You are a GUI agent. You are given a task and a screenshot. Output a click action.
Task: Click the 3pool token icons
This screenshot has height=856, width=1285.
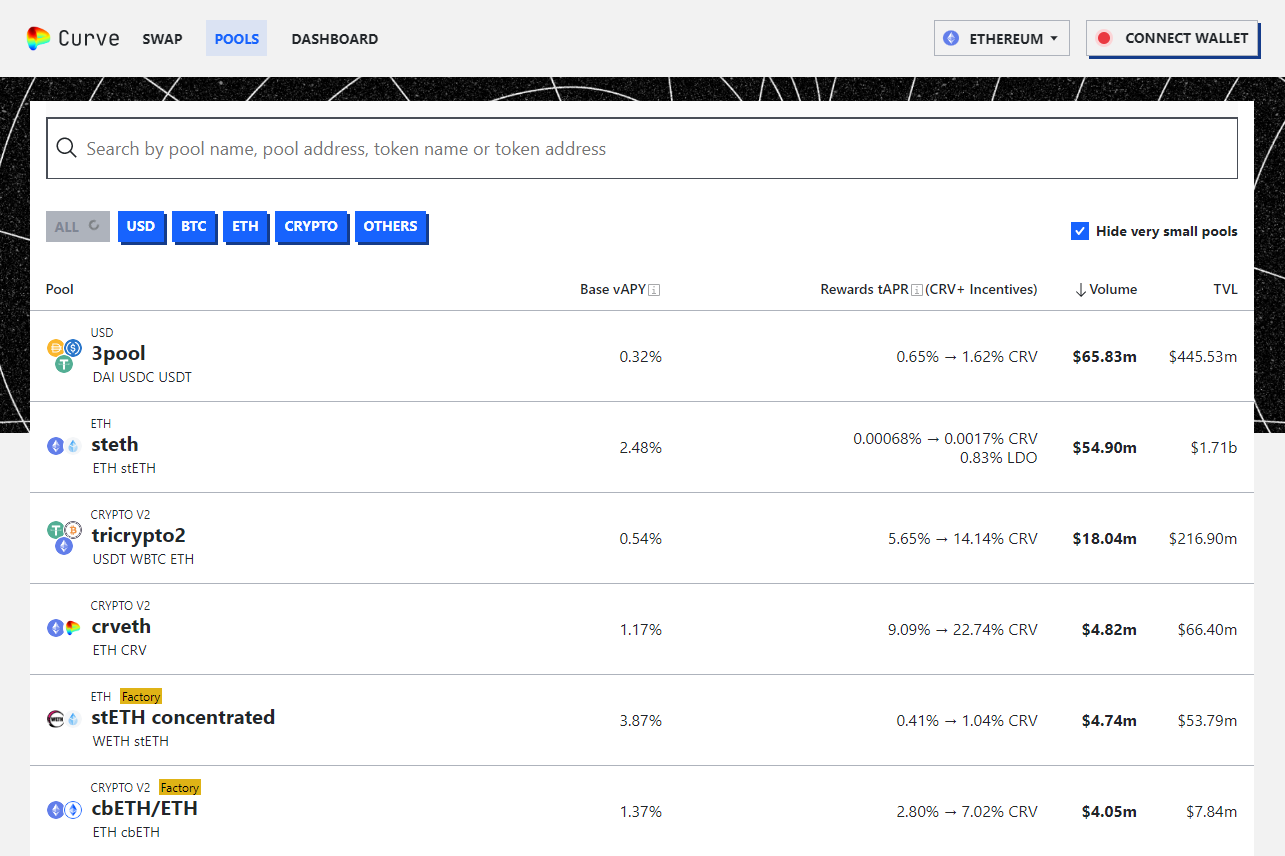point(64,356)
